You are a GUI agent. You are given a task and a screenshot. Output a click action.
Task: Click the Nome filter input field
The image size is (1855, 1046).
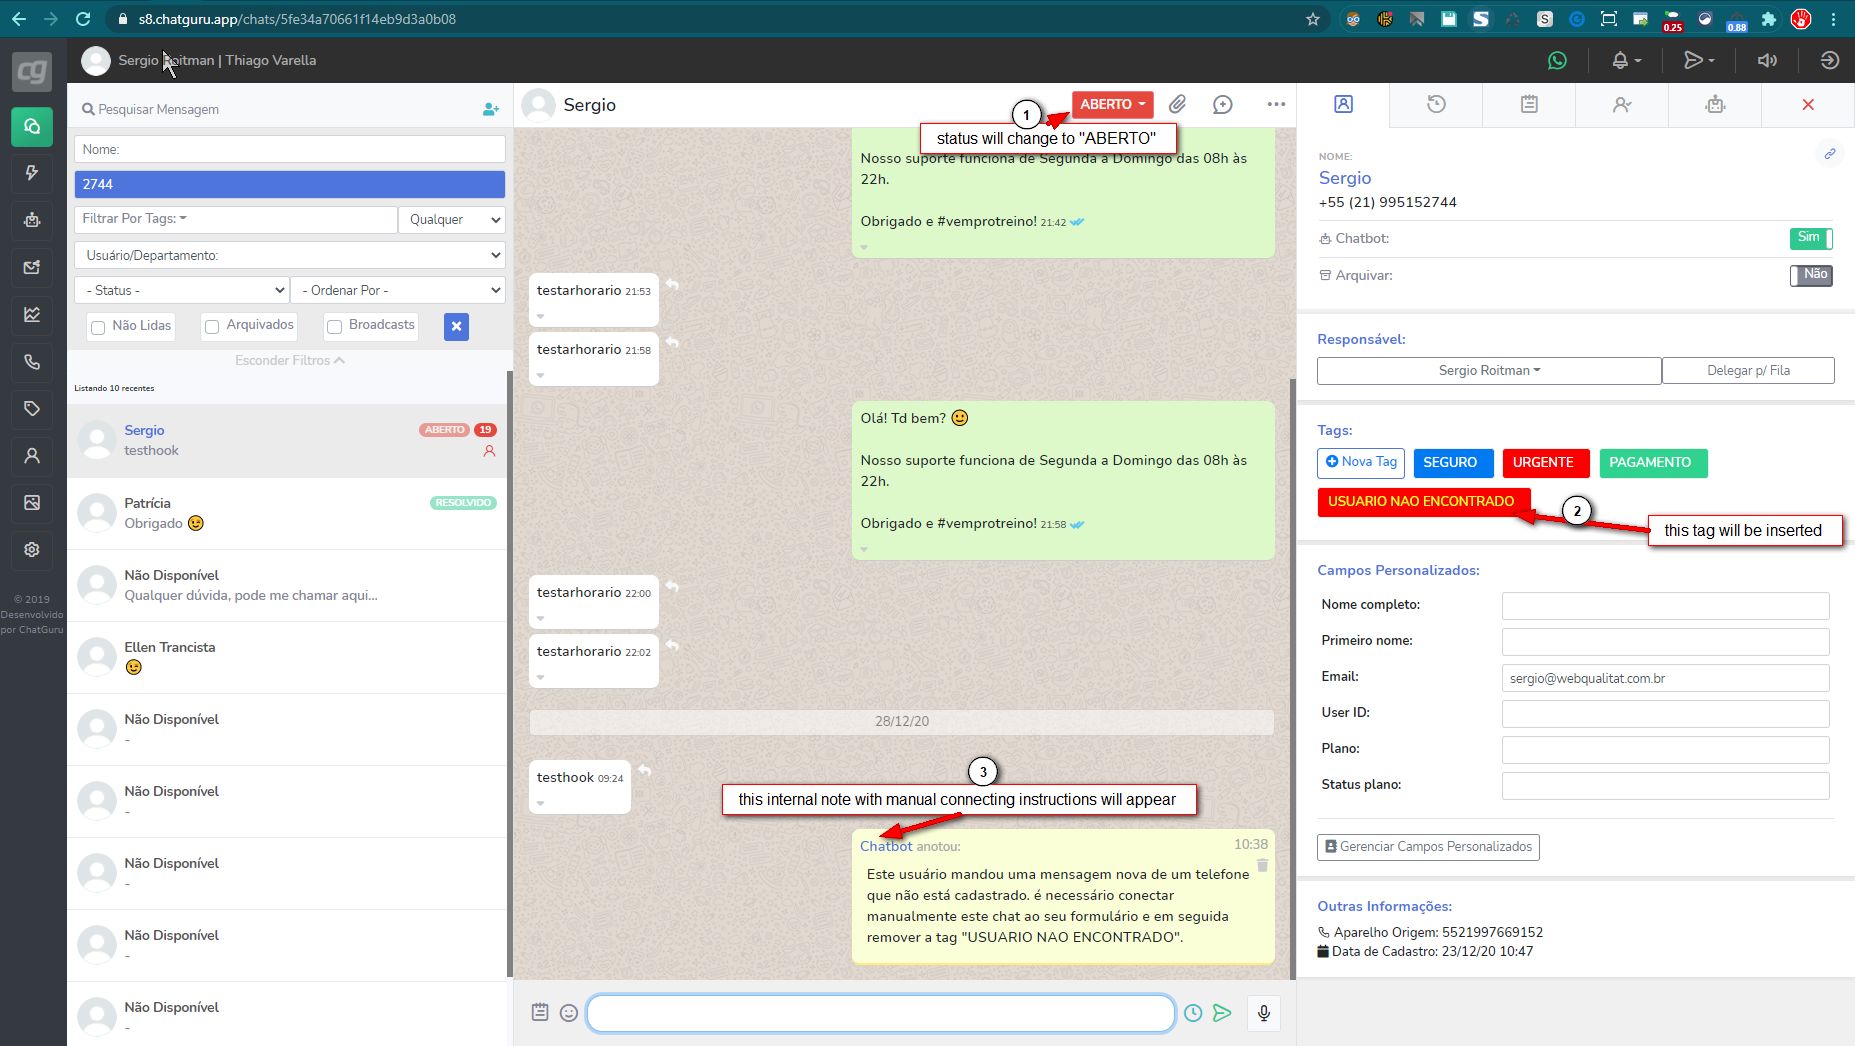click(x=289, y=149)
